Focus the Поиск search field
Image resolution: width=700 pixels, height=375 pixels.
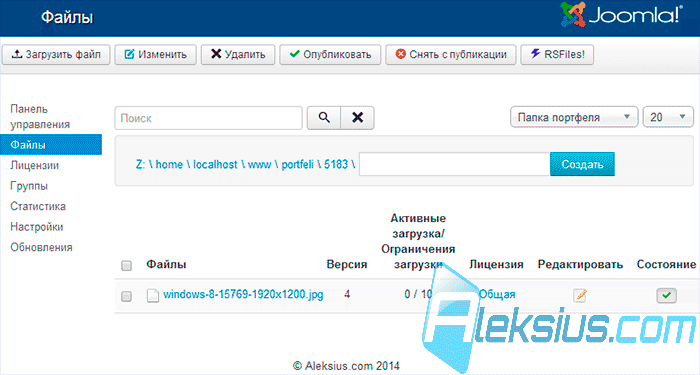point(208,118)
